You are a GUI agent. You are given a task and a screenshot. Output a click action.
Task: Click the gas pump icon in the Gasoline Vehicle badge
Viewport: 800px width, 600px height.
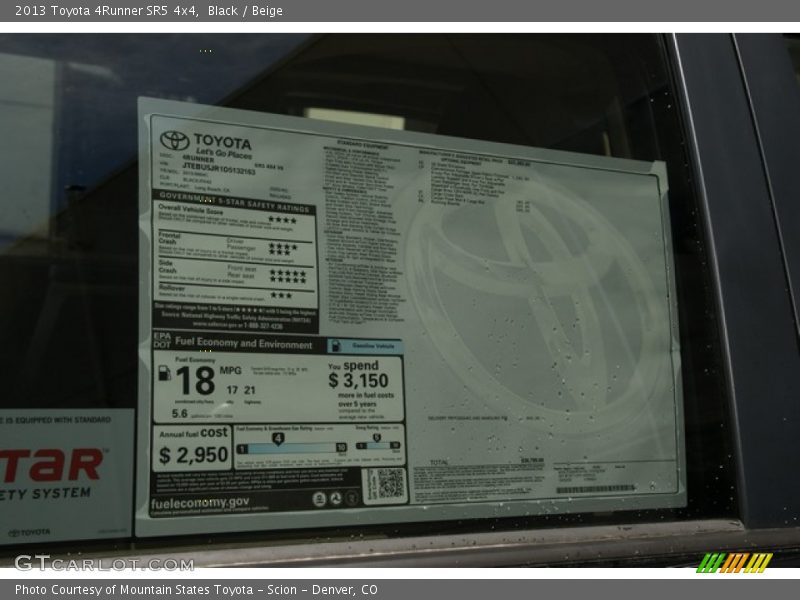click(335, 346)
